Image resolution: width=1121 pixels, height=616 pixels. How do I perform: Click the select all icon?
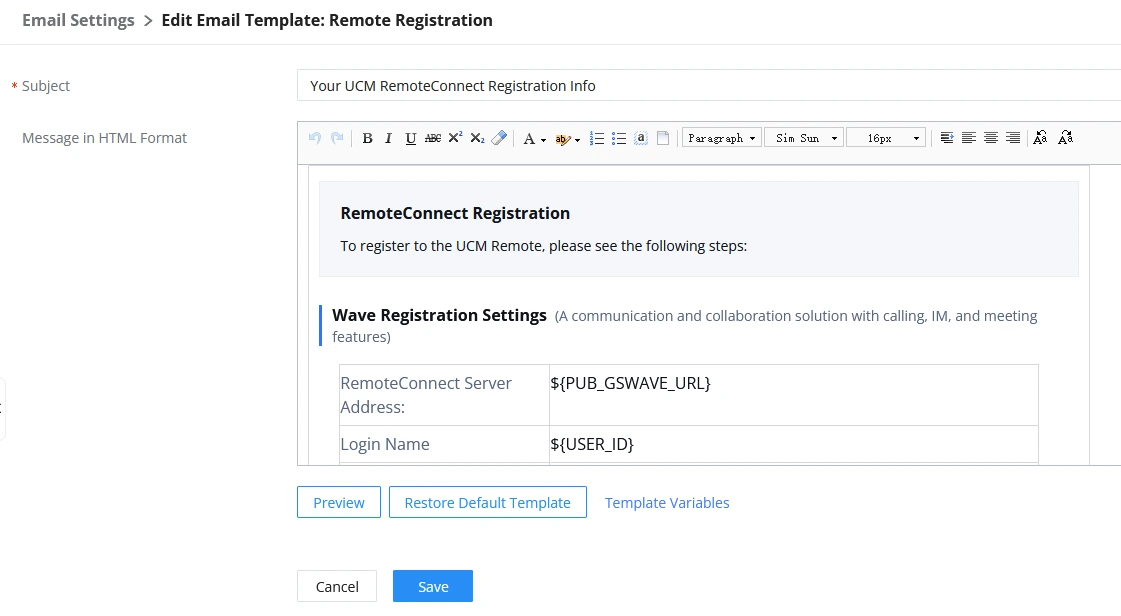tap(641, 138)
